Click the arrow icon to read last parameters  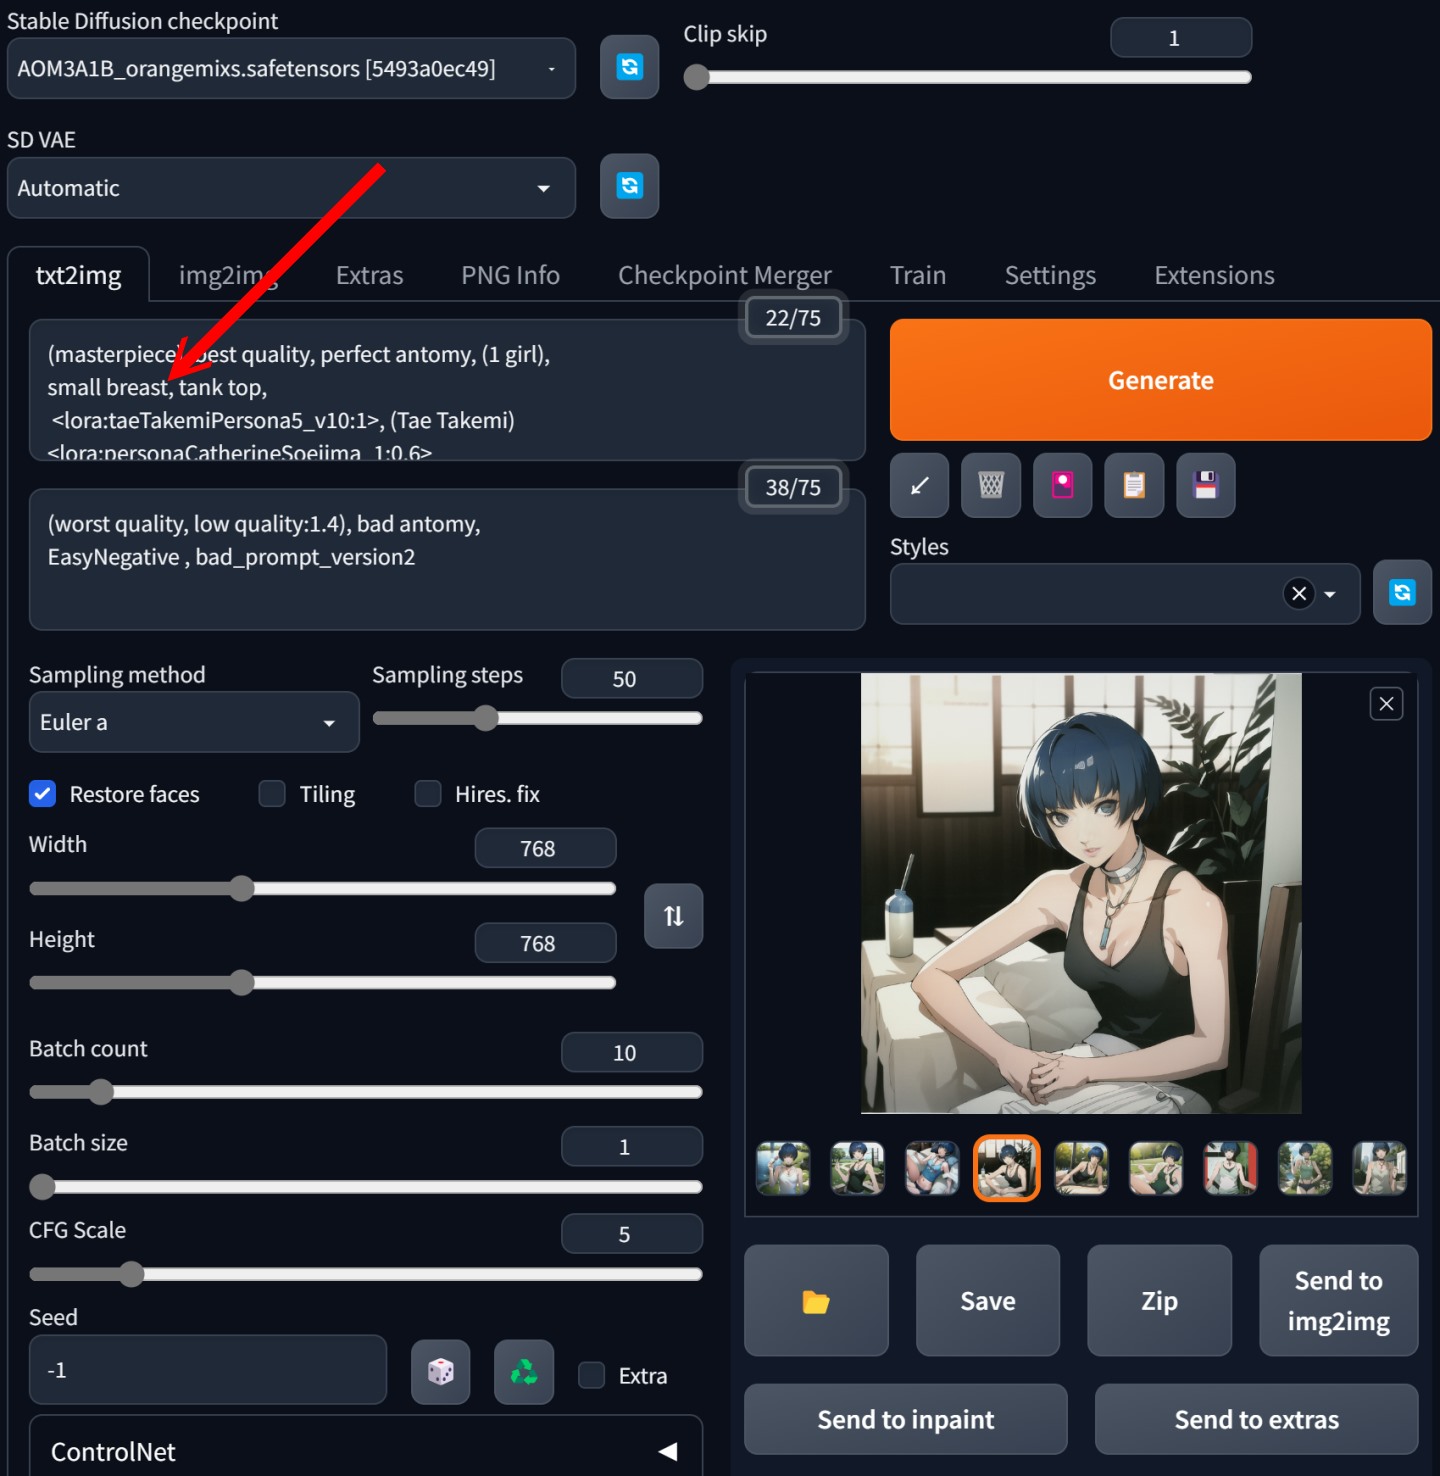pyautogui.click(x=919, y=486)
